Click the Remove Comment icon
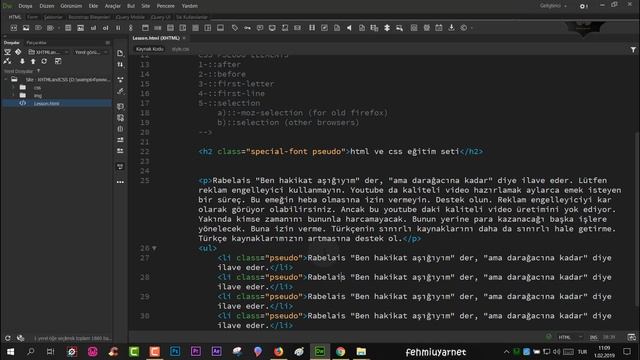 pos(120,118)
